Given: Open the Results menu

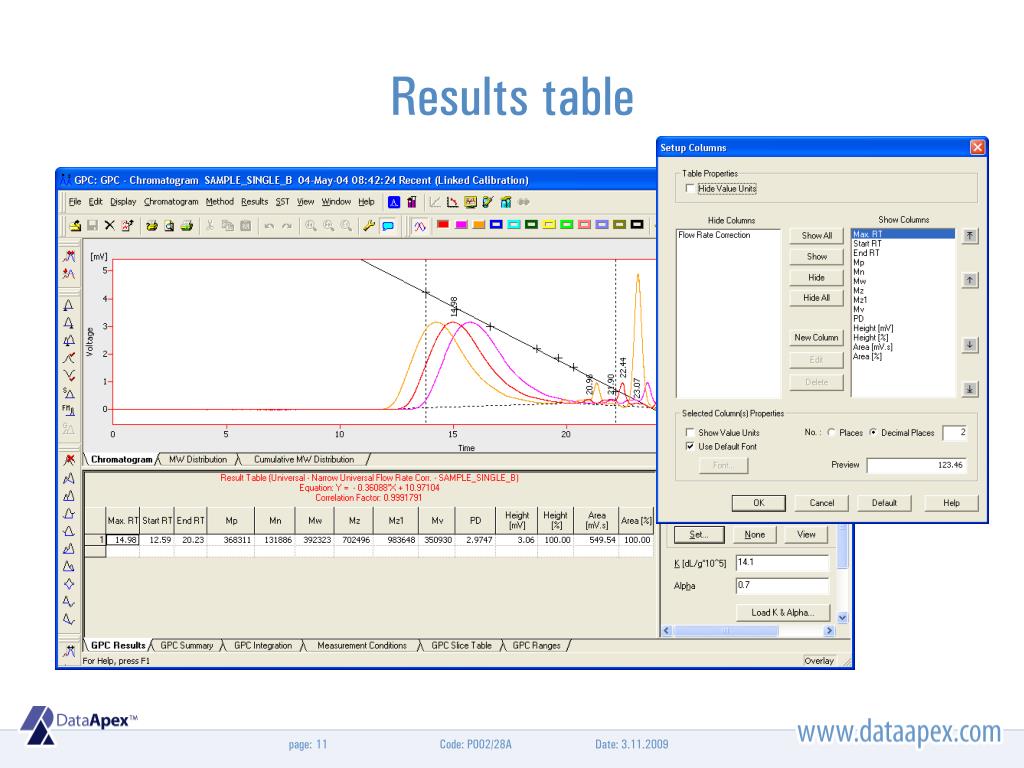Looking at the screenshot, I should pyautogui.click(x=255, y=202).
